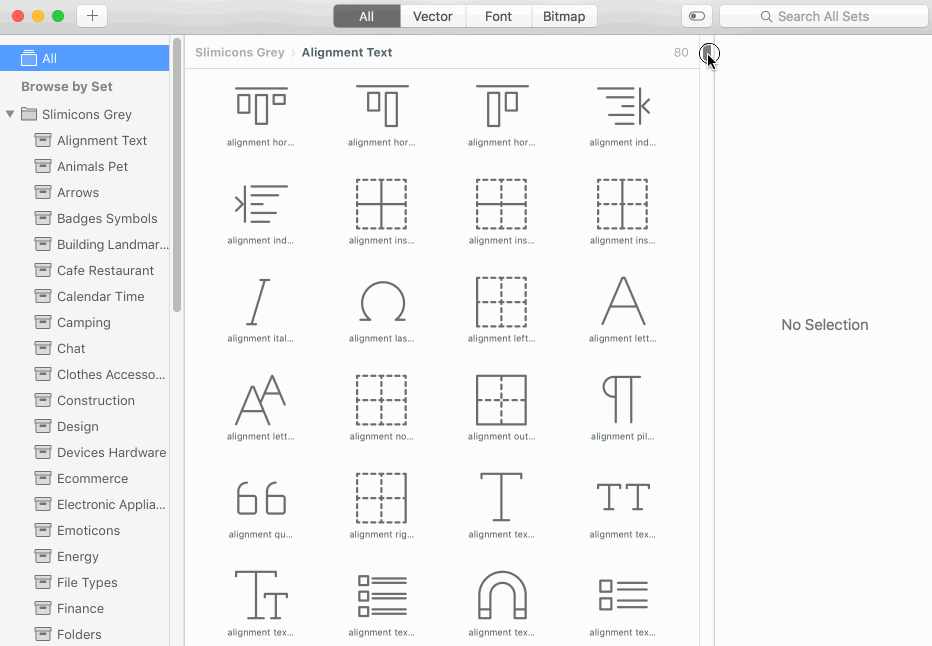This screenshot has width=932, height=646.
Task: Select the first horizontal alignment icon
Action: point(261,106)
